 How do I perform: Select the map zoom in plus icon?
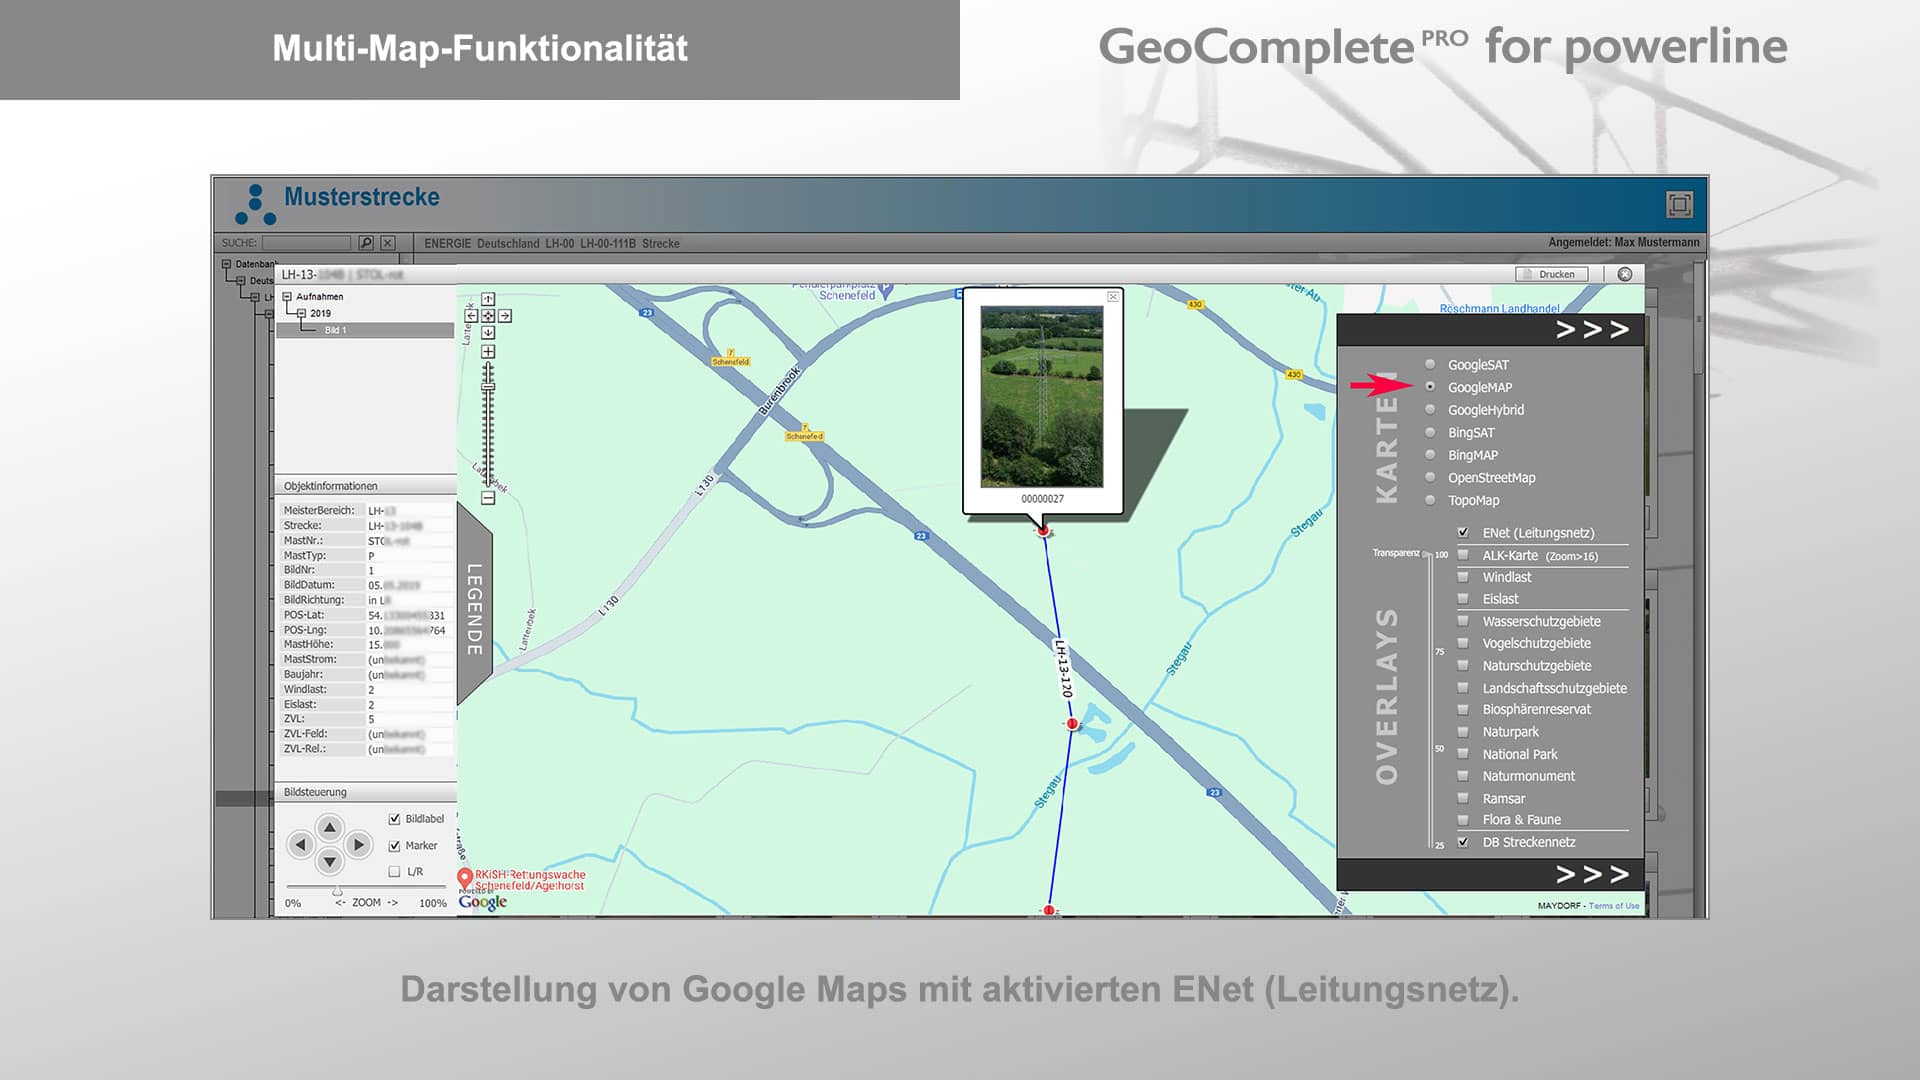tap(488, 352)
